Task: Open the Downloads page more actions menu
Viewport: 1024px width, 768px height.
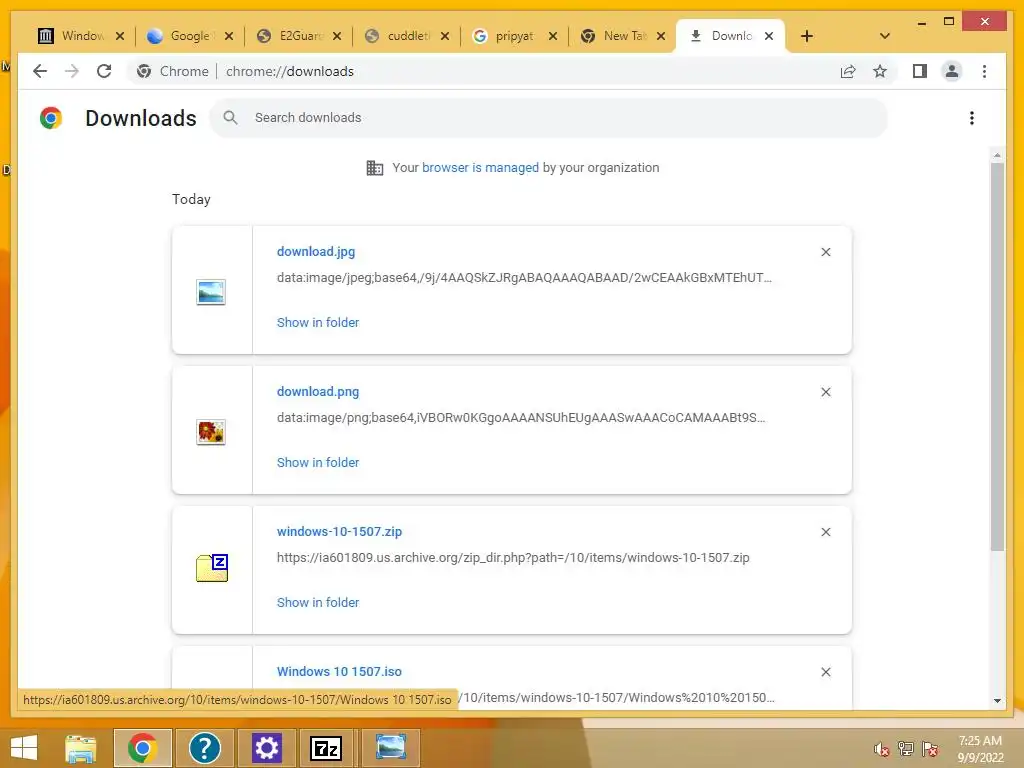Action: [972, 118]
